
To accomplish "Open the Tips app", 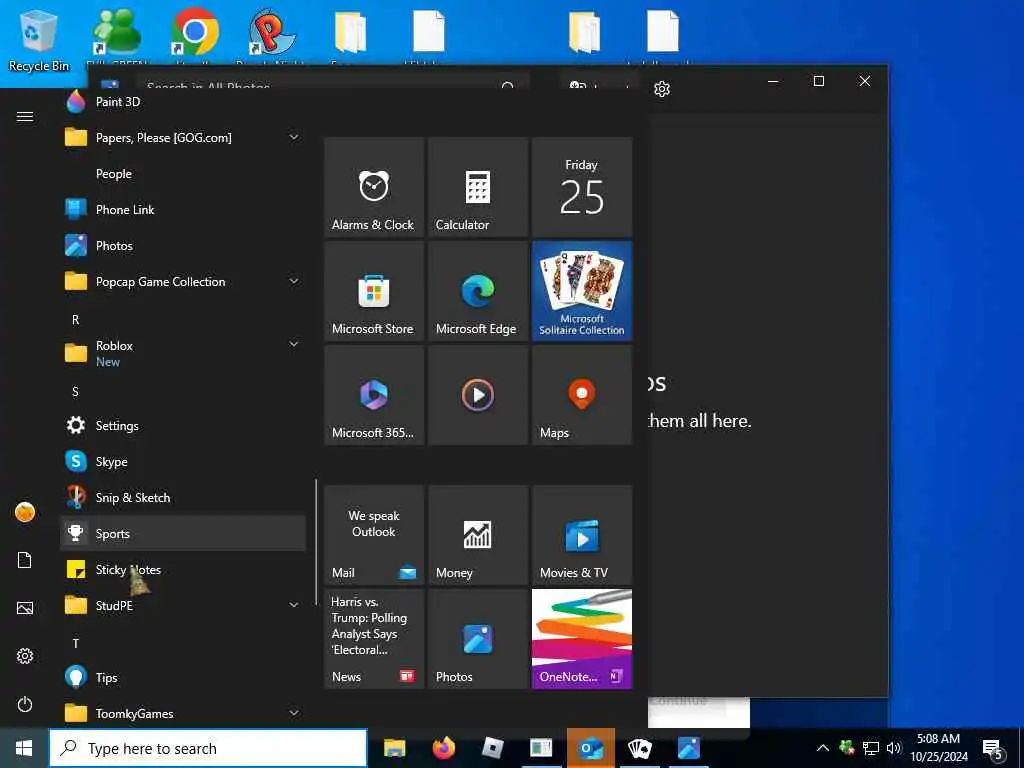I will 183,677.
